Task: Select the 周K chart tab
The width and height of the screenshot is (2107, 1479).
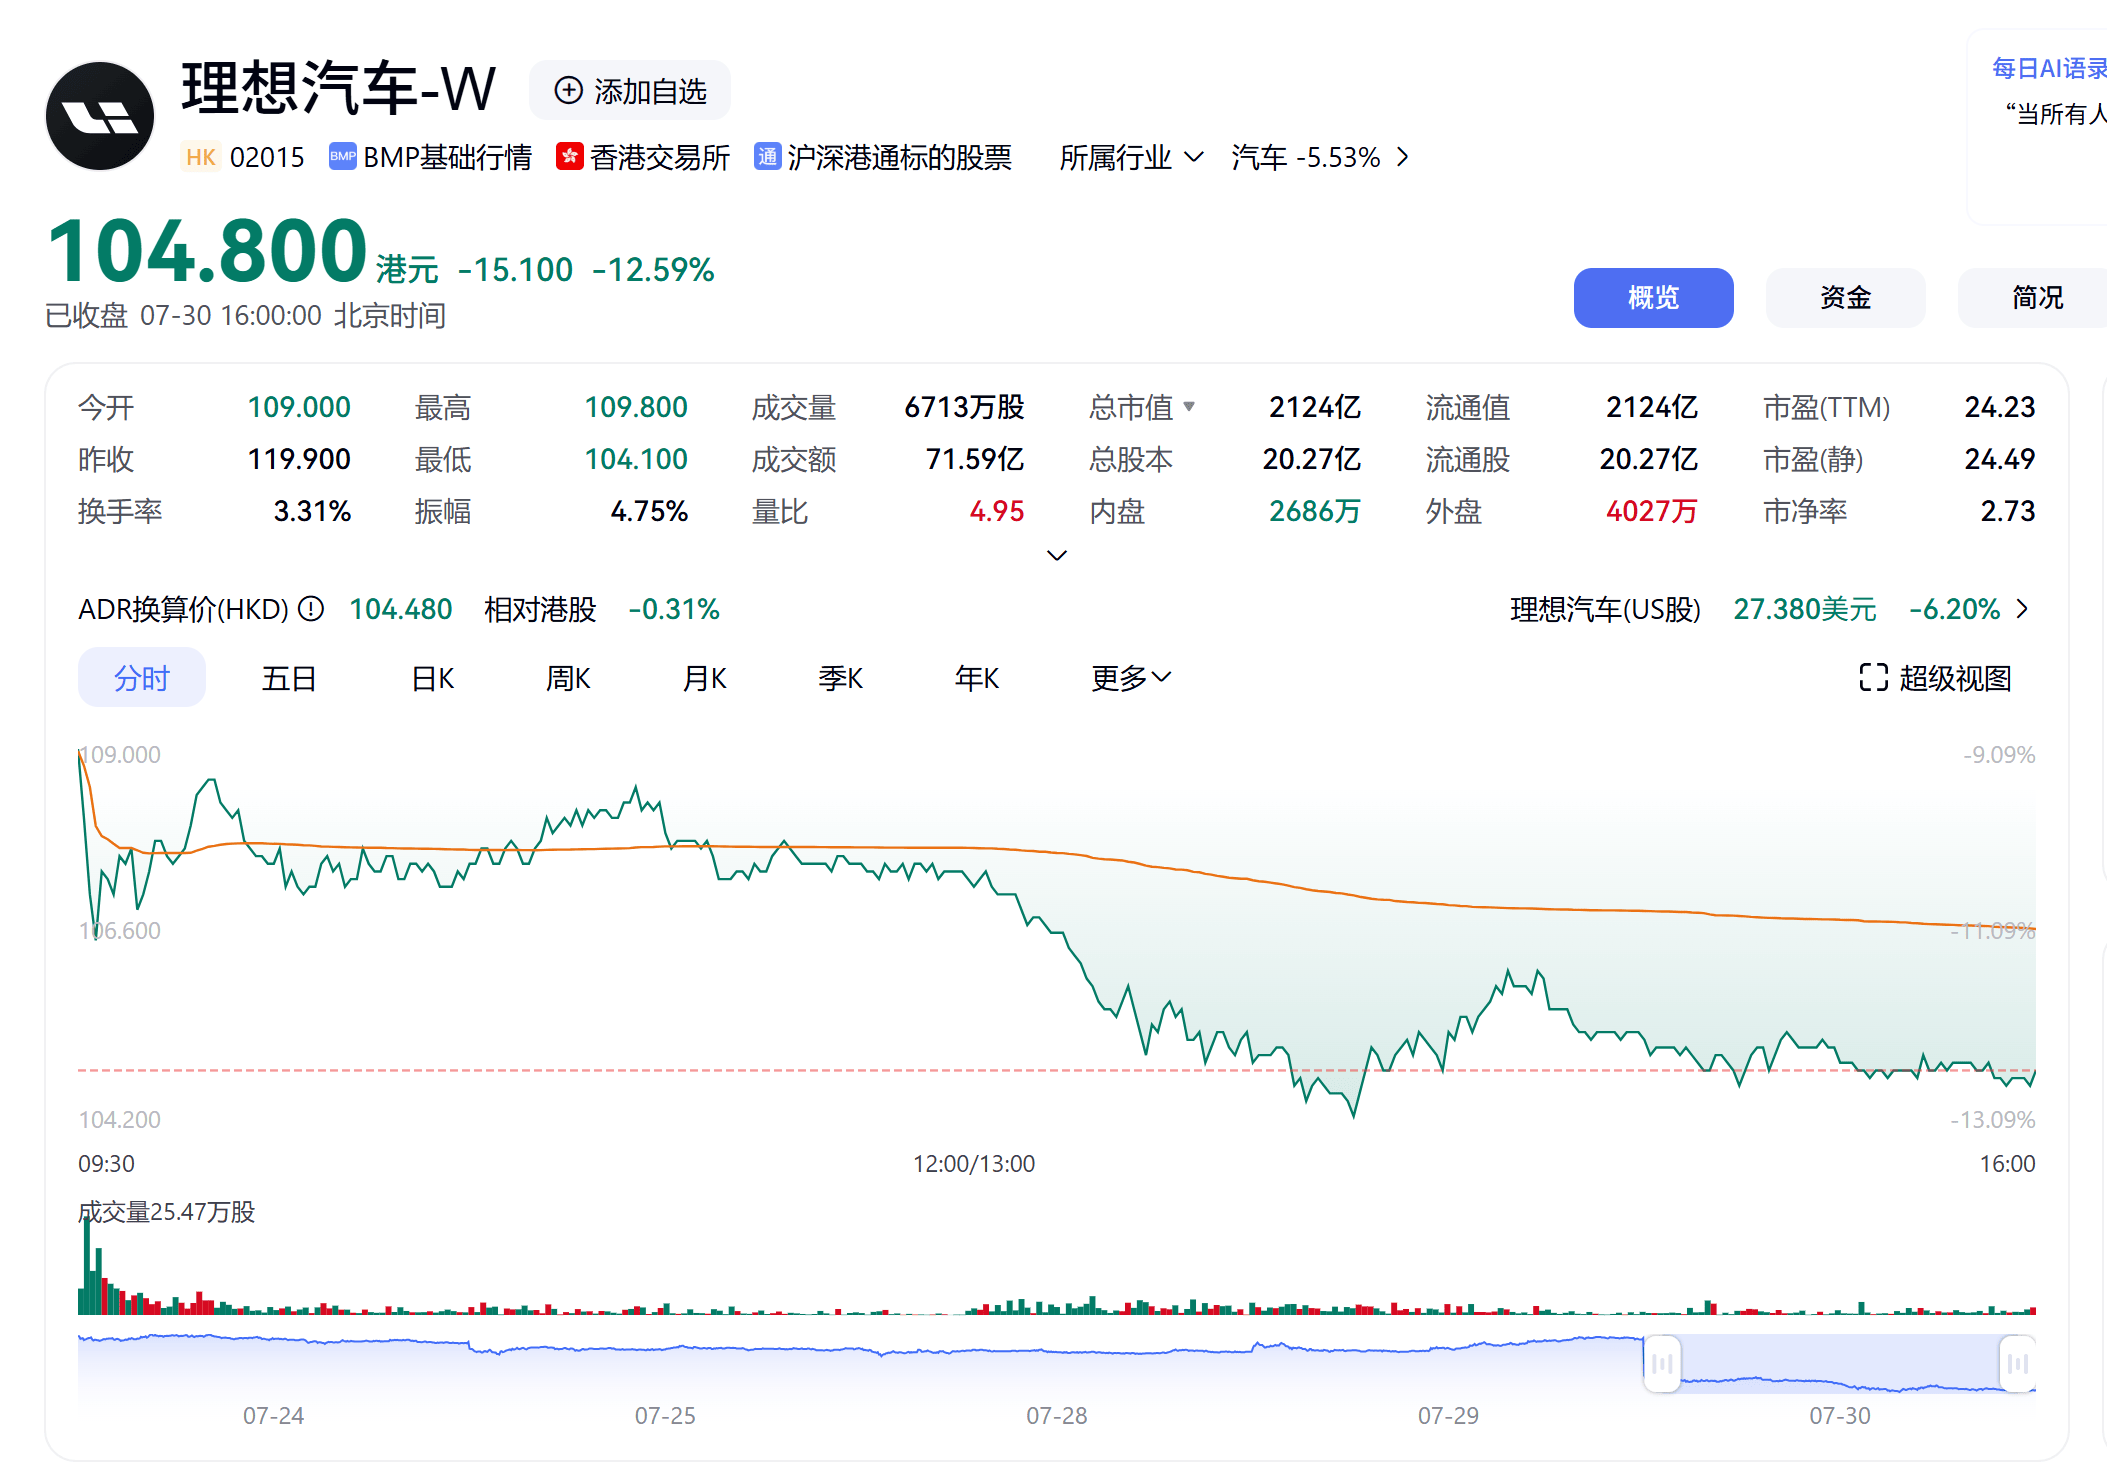Action: tap(568, 678)
